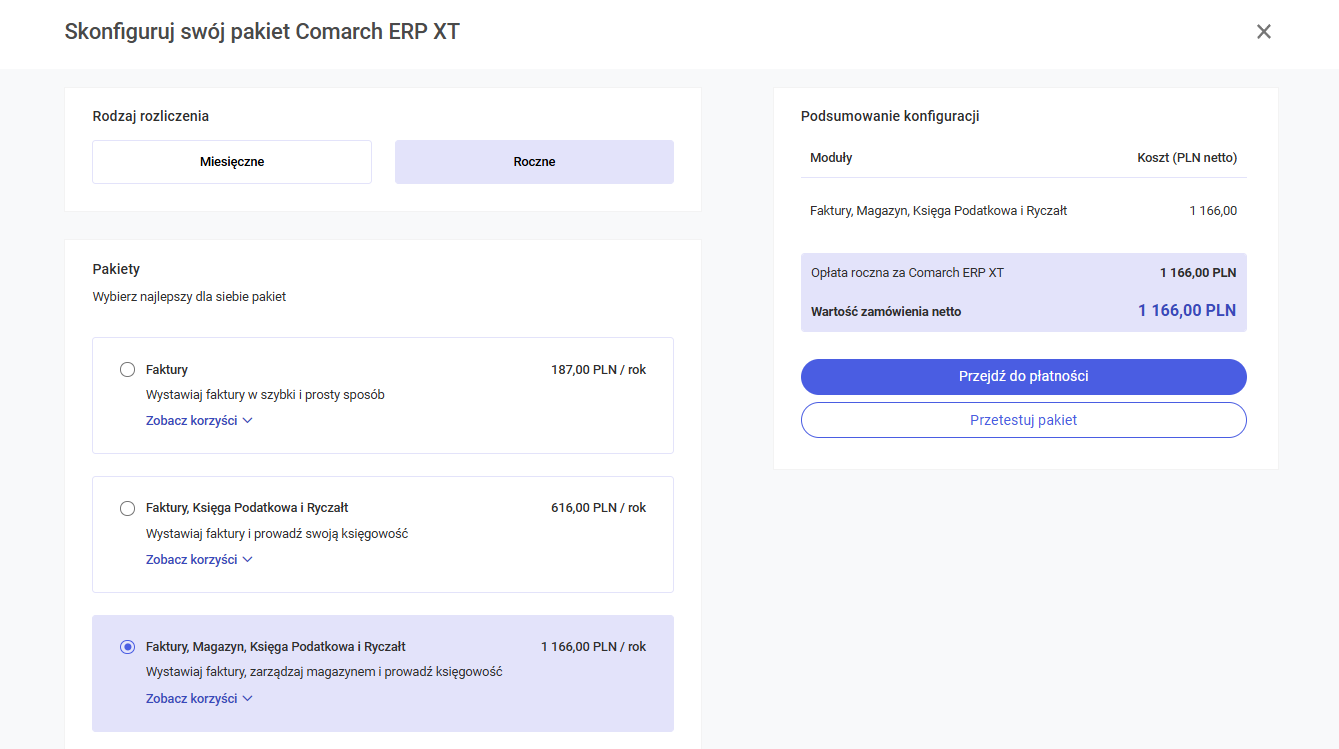The image size is (1339, 749).
Task: Click Zobacz korzyści link under Faktury package
Action: [192, 421]
